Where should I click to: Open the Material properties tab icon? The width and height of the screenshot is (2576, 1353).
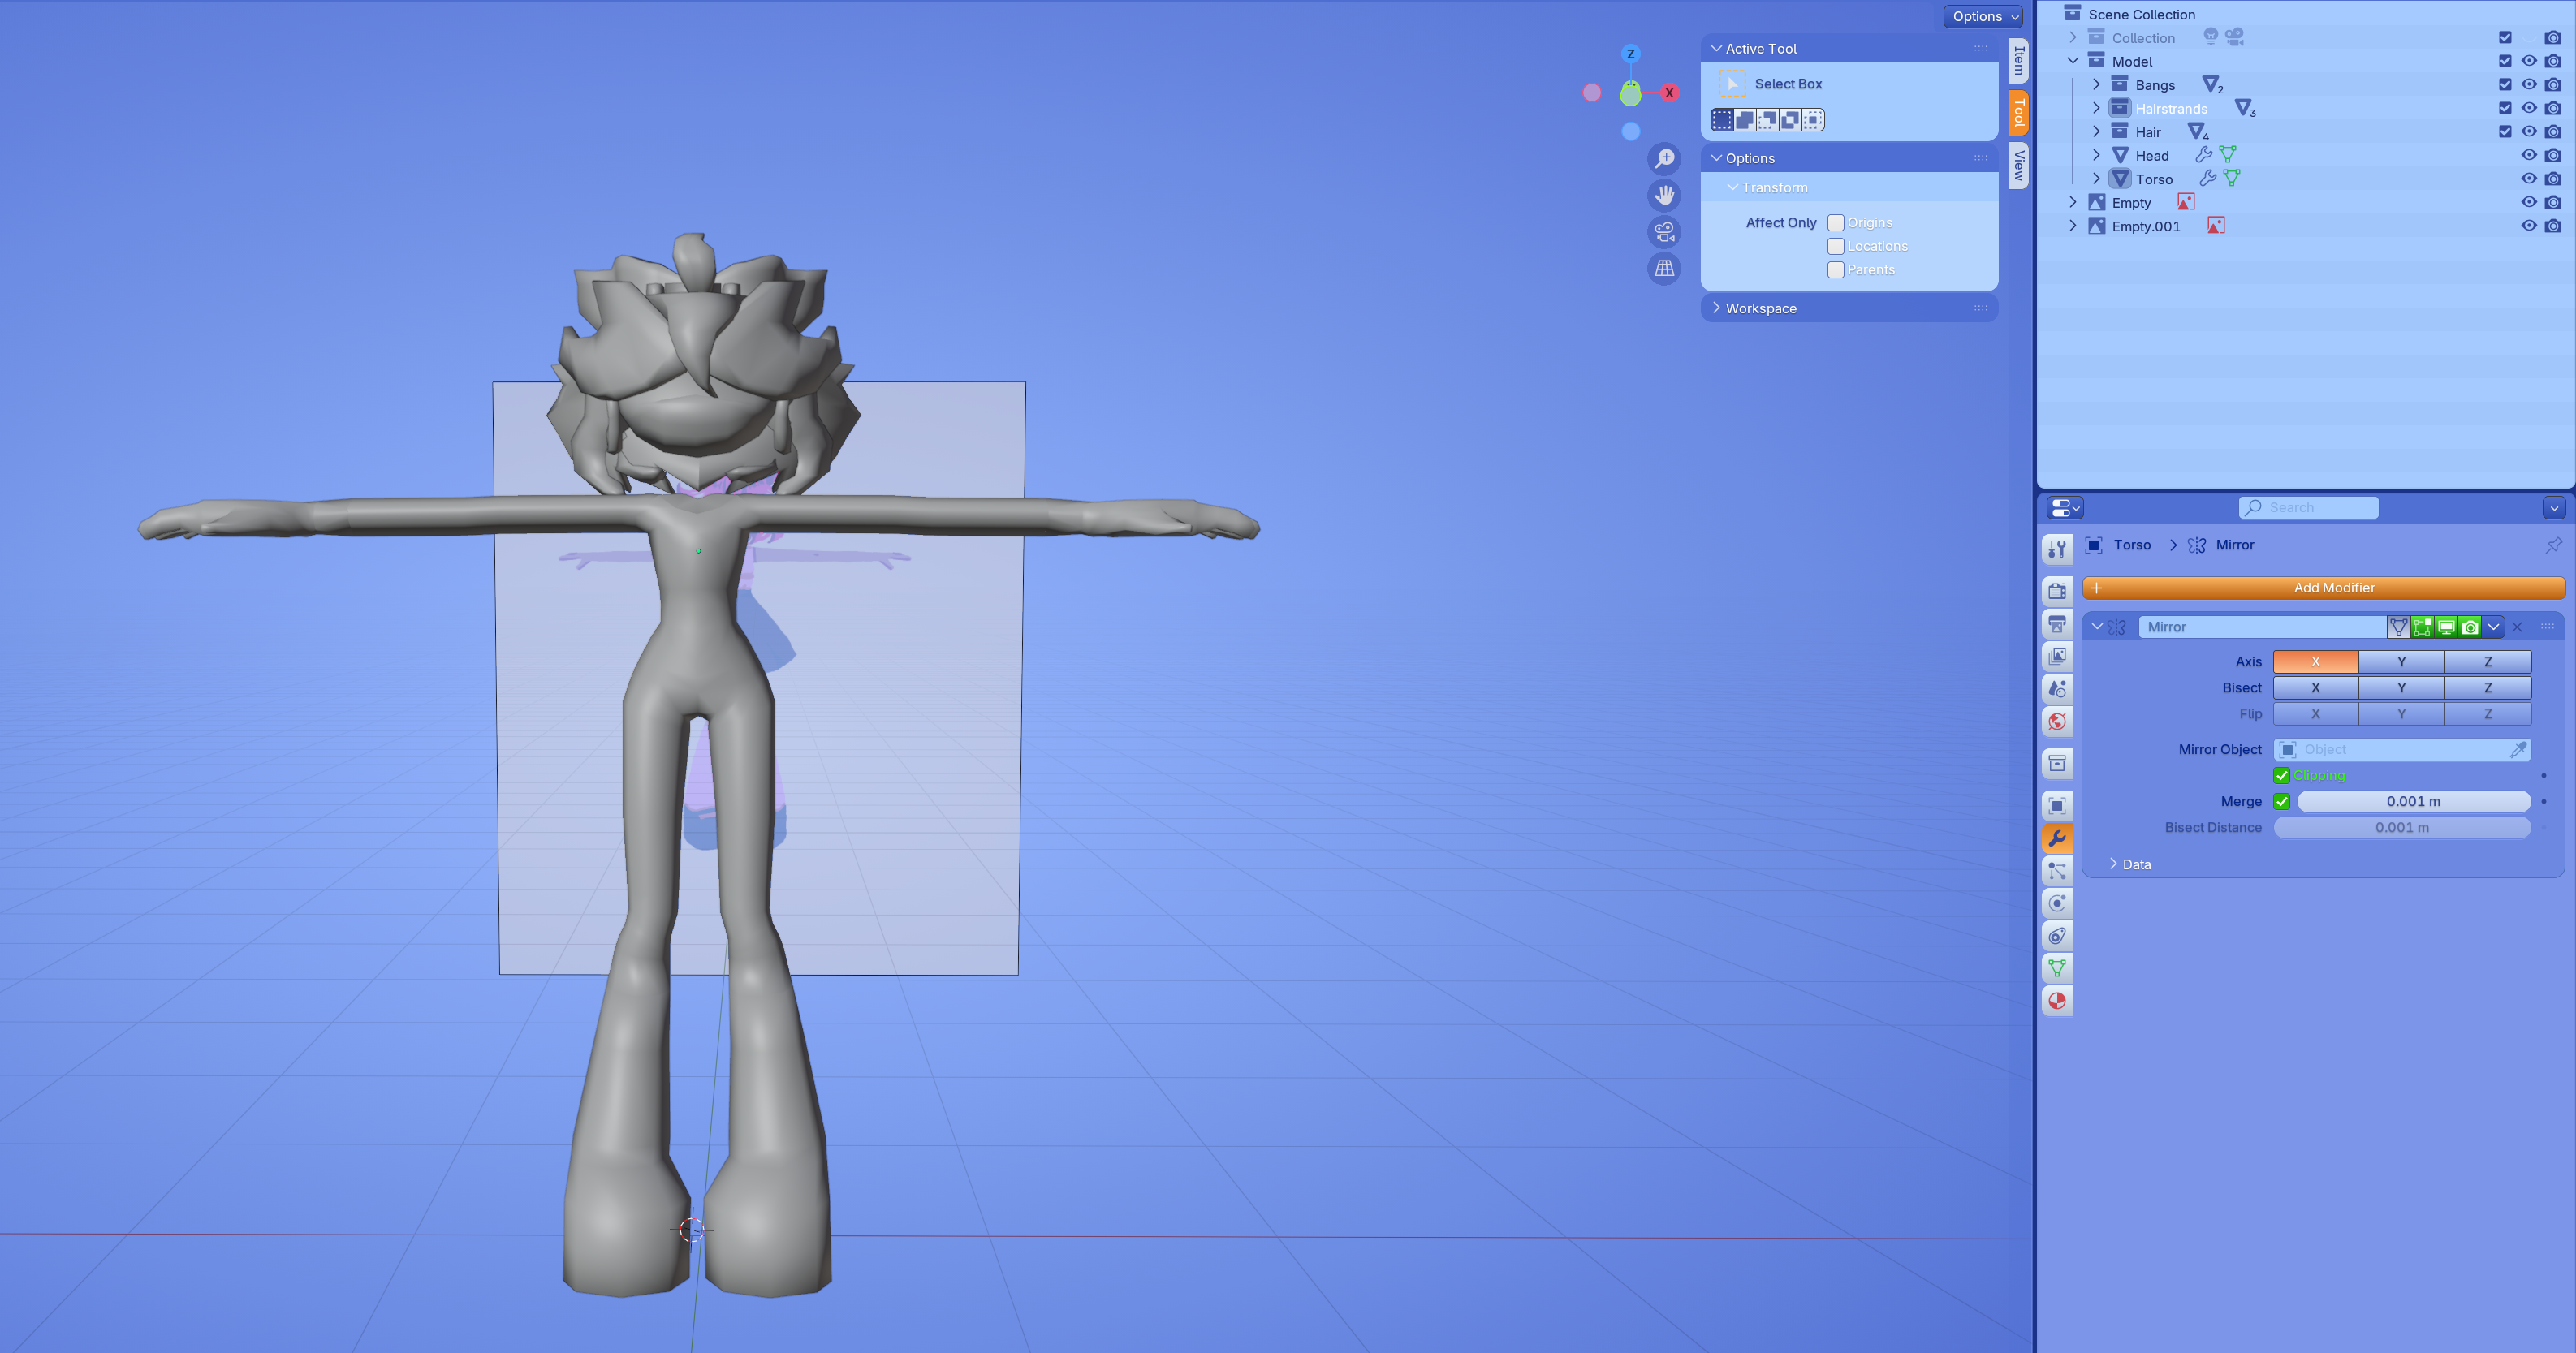point(2057,1001)
